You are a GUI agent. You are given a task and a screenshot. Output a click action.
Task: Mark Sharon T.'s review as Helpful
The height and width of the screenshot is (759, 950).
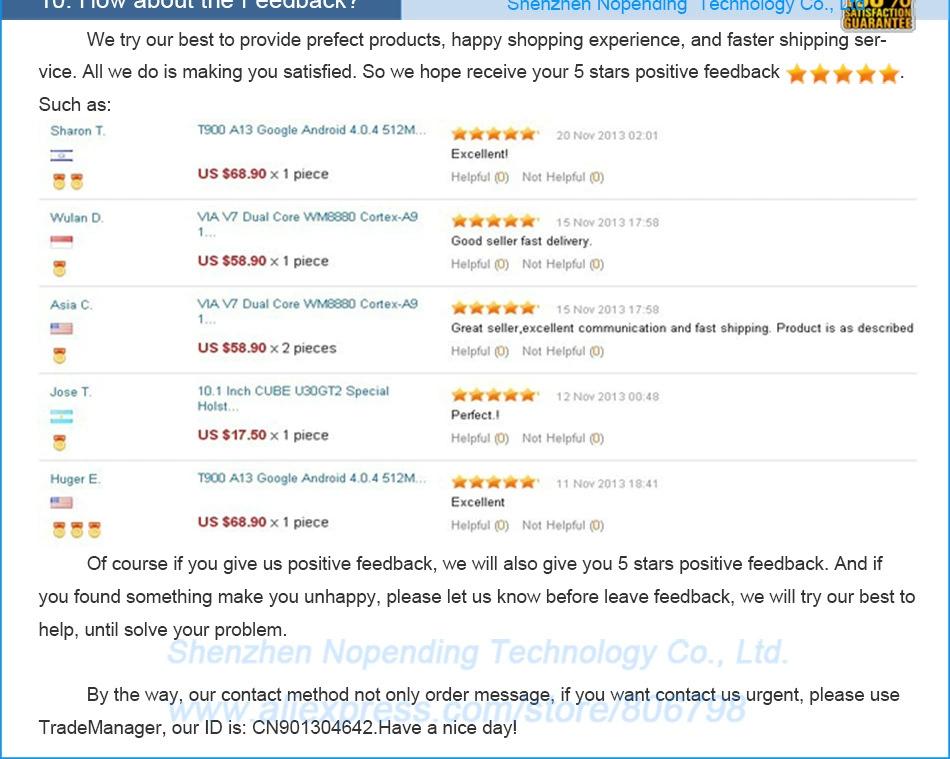(x=479, y=177)
